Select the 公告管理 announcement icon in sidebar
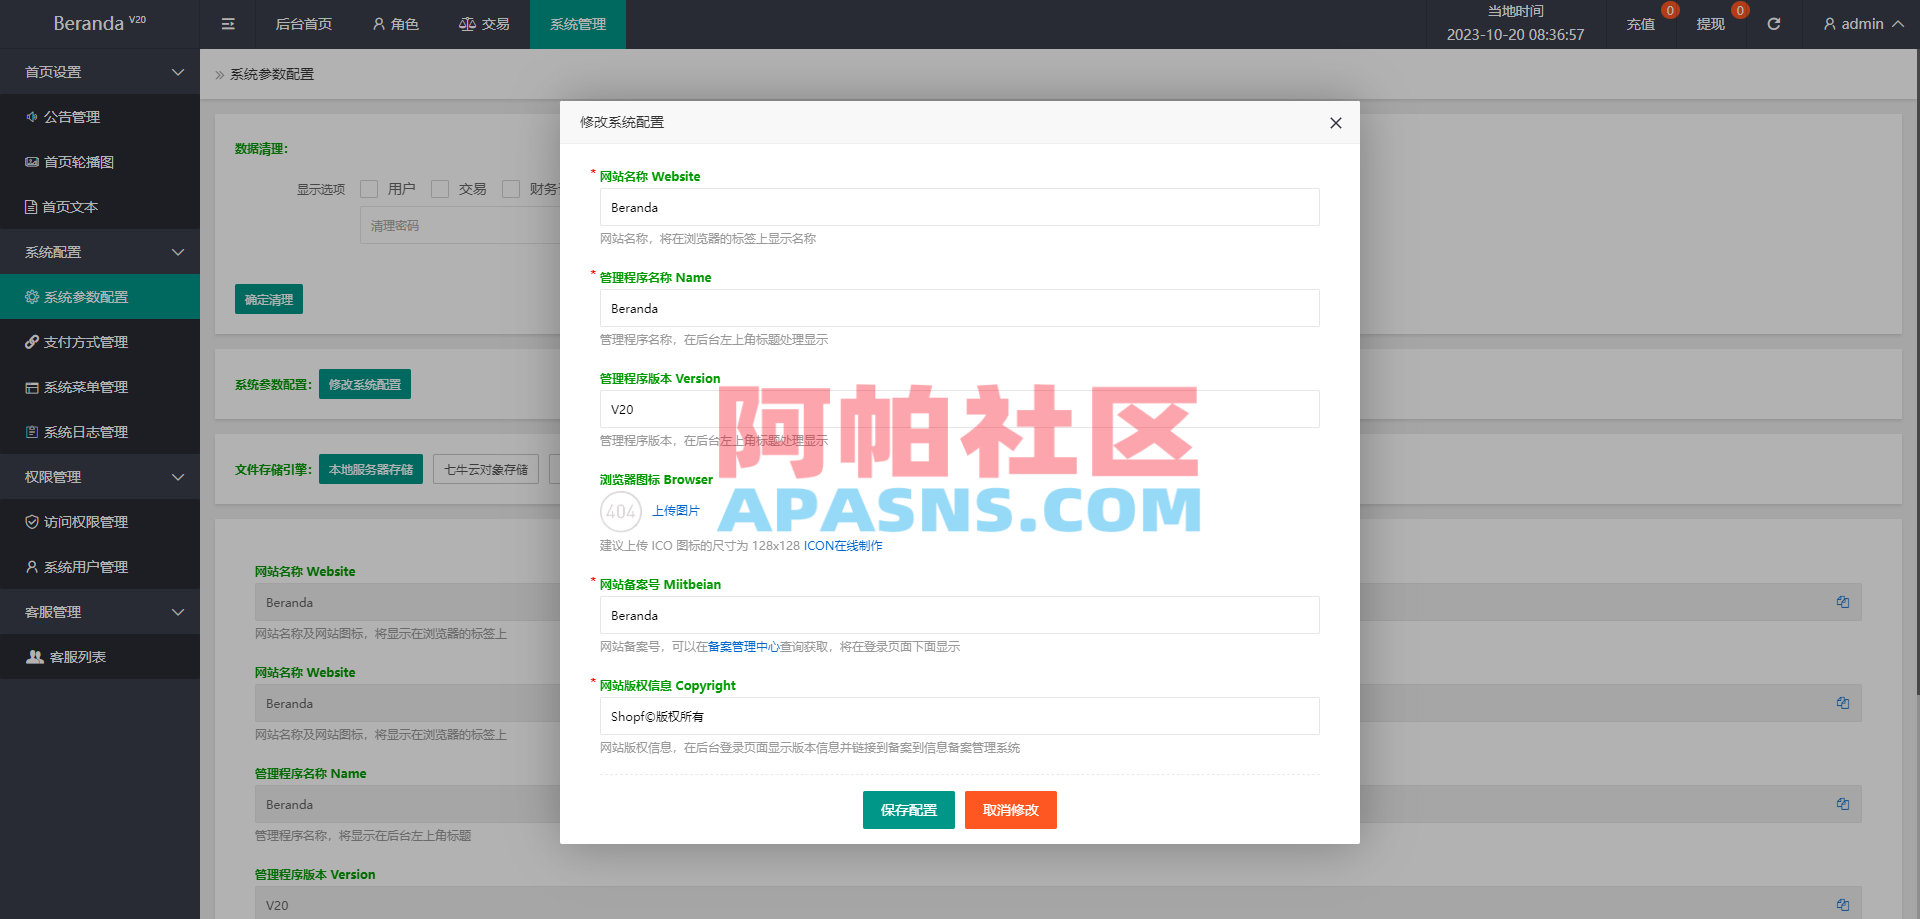Image resolution: width=1920 pixels, height=919 pixels. click(x=30, y=117)
